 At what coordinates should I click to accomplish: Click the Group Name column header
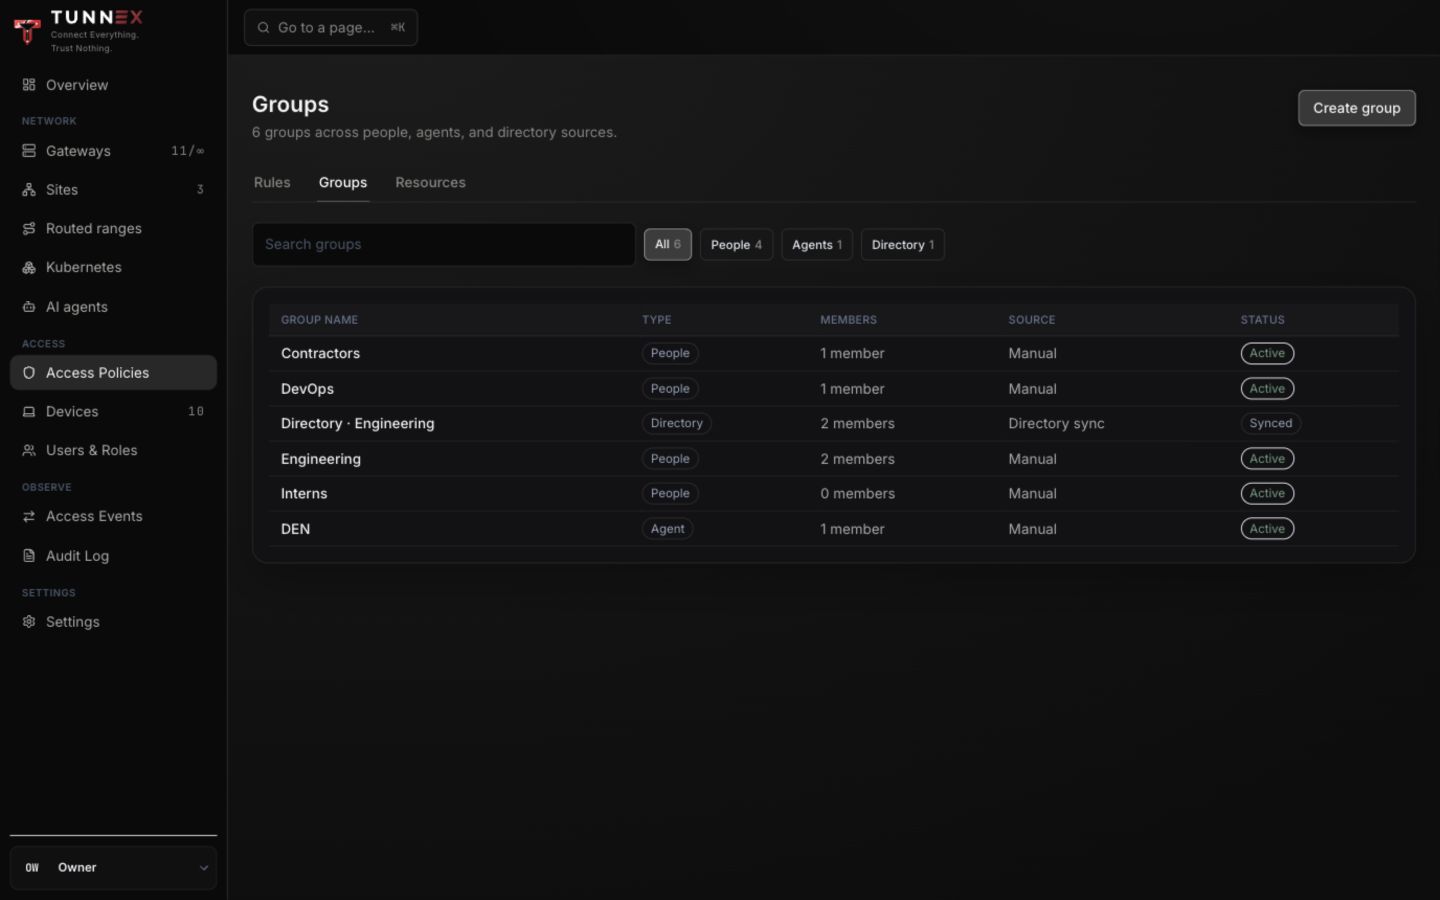319,320
